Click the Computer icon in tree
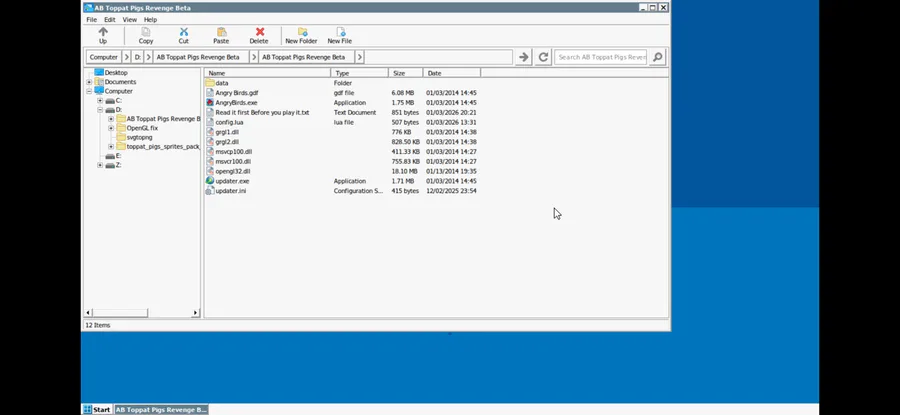Image resolution: width=900 pixels, height=415 pixels. pyautogui.click(x=99, y=91)
